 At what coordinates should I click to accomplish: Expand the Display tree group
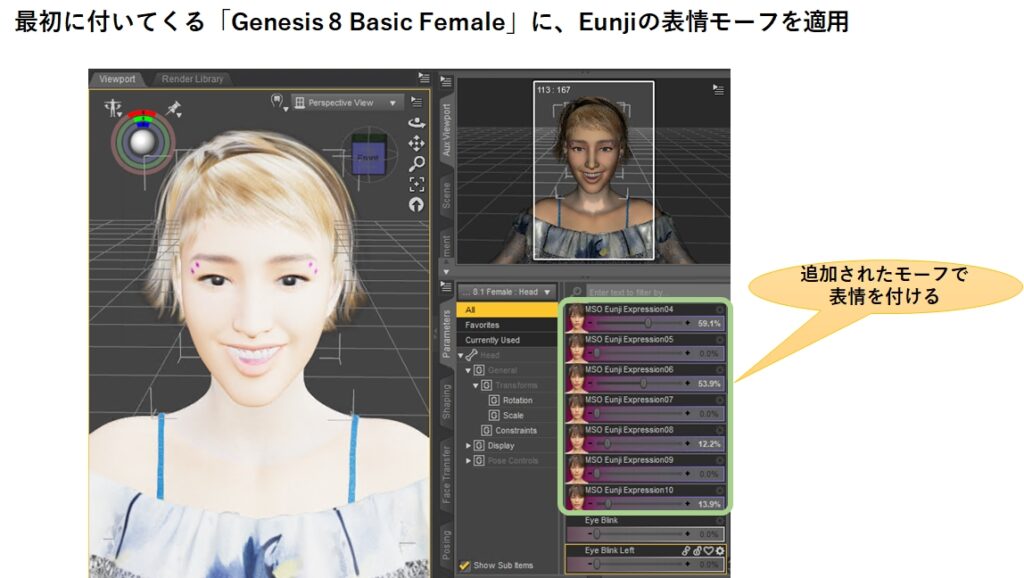pos(469,446)
